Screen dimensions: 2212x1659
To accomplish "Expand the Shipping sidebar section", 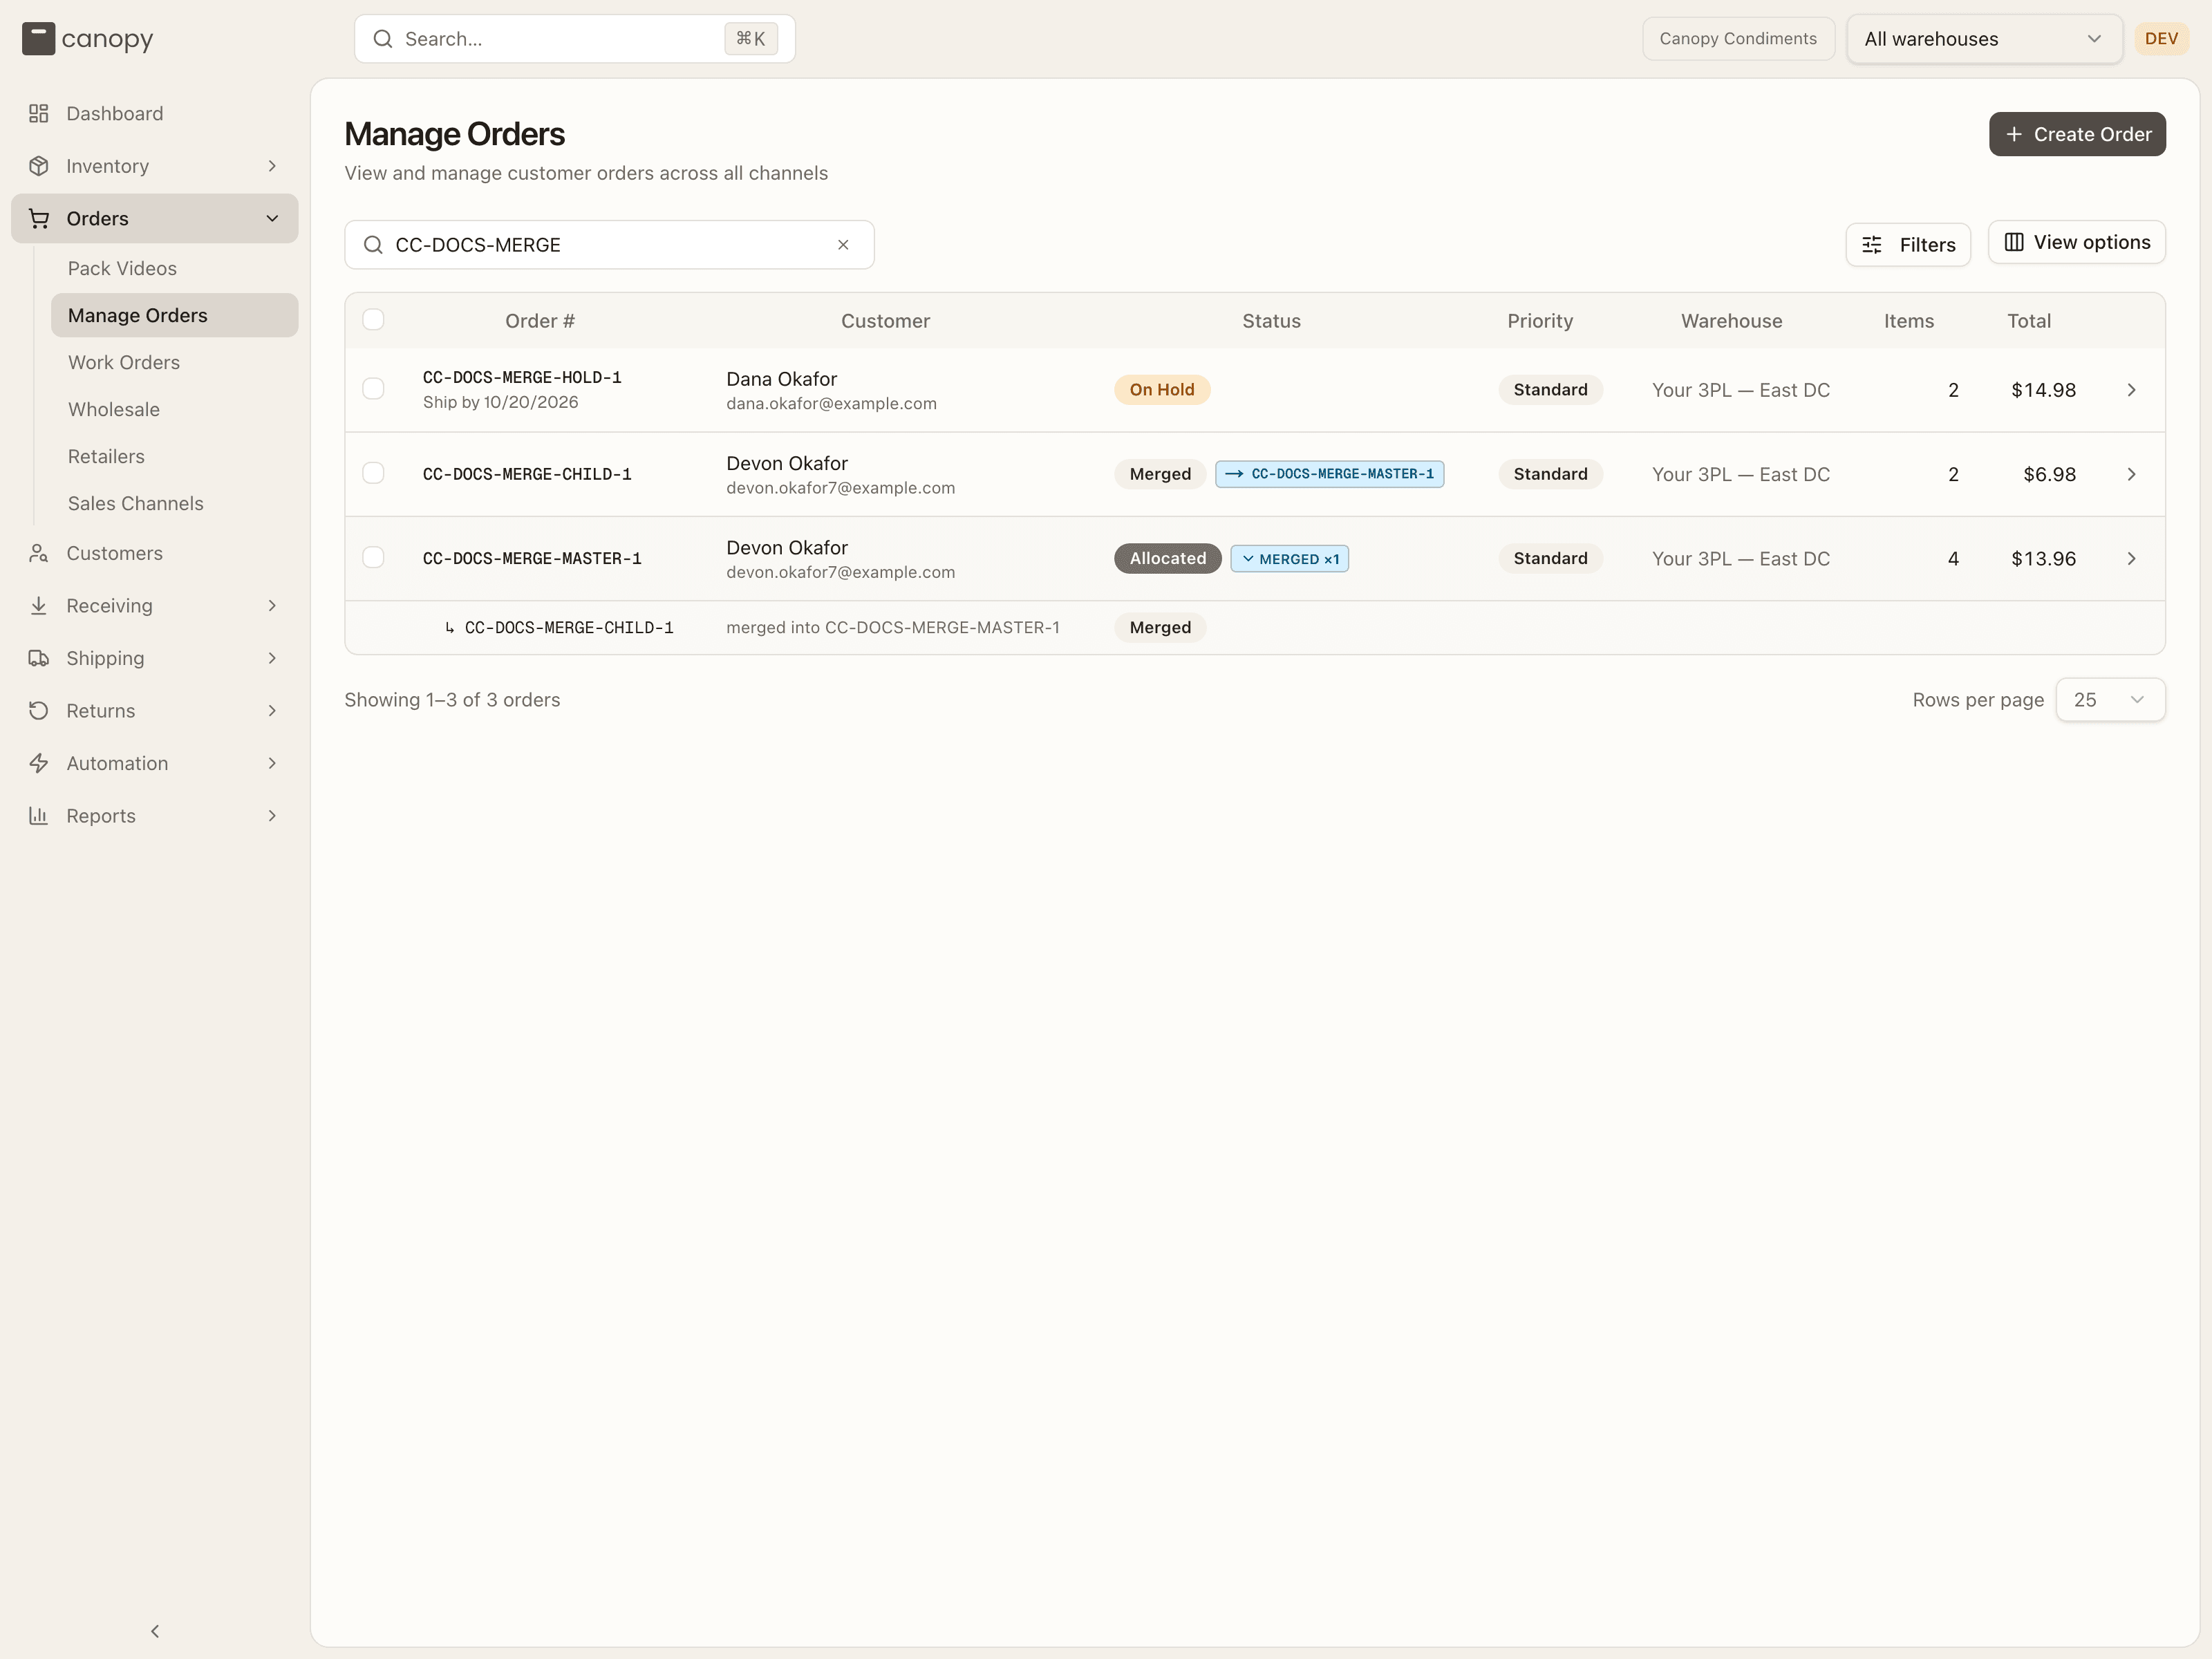I will point(155,658).
